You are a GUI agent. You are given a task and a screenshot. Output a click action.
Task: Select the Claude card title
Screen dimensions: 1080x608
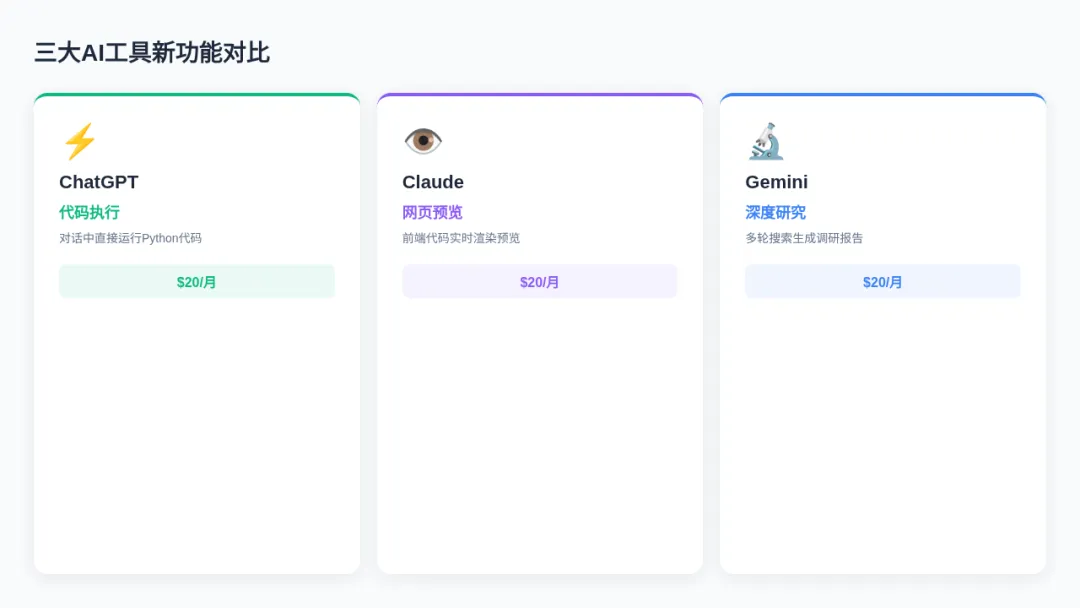coord(433,182)
